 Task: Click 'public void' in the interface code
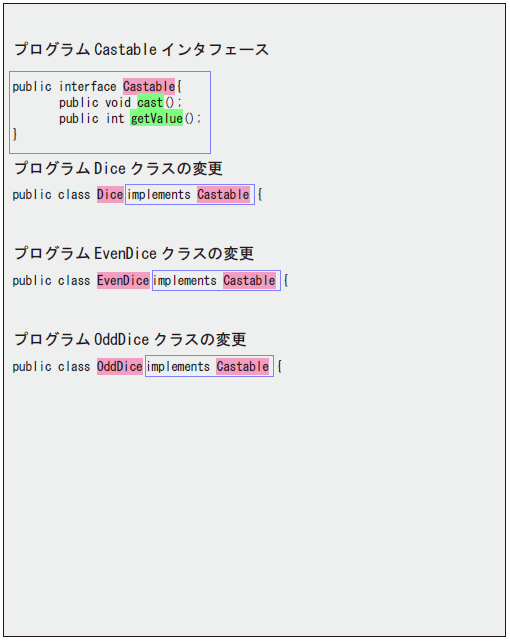95,103
